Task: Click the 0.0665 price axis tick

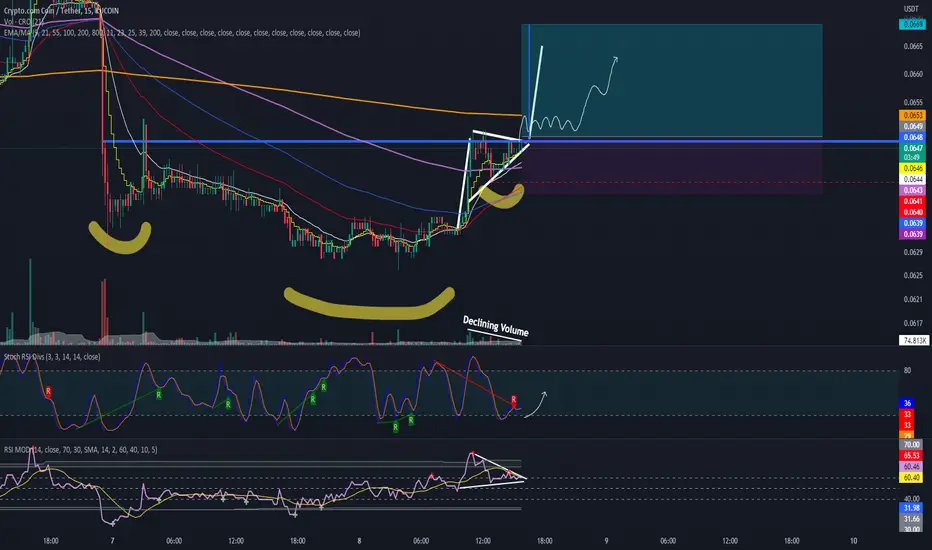Action: tap(912, 46)
